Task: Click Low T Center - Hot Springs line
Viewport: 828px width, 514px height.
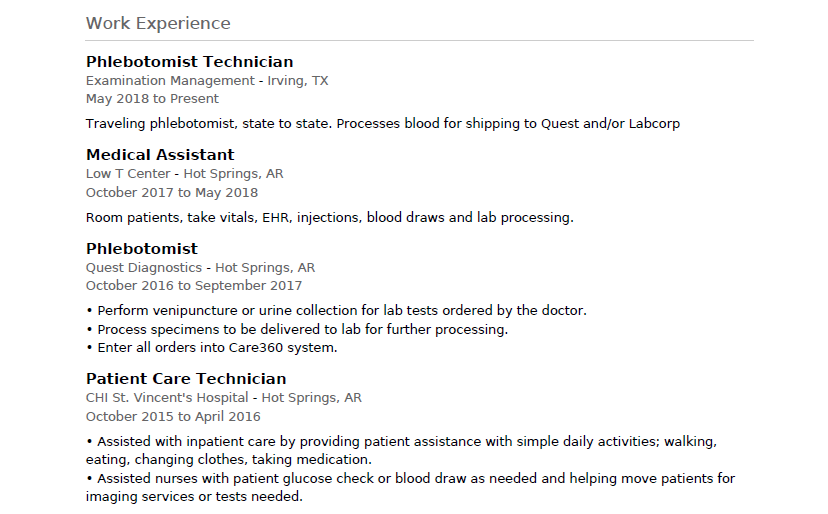Action: tap(184, 174)
